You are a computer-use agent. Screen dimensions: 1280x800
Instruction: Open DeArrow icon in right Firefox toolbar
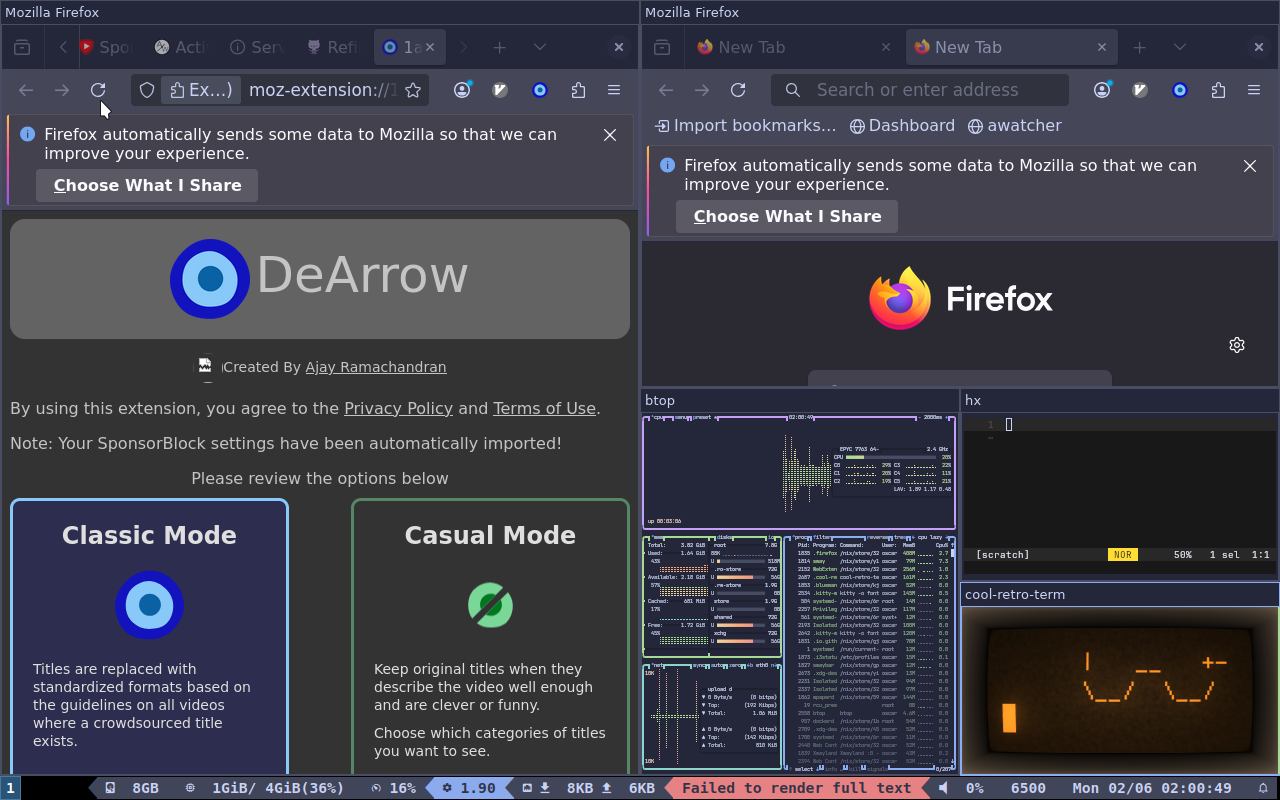click(x=1180, y=90)
